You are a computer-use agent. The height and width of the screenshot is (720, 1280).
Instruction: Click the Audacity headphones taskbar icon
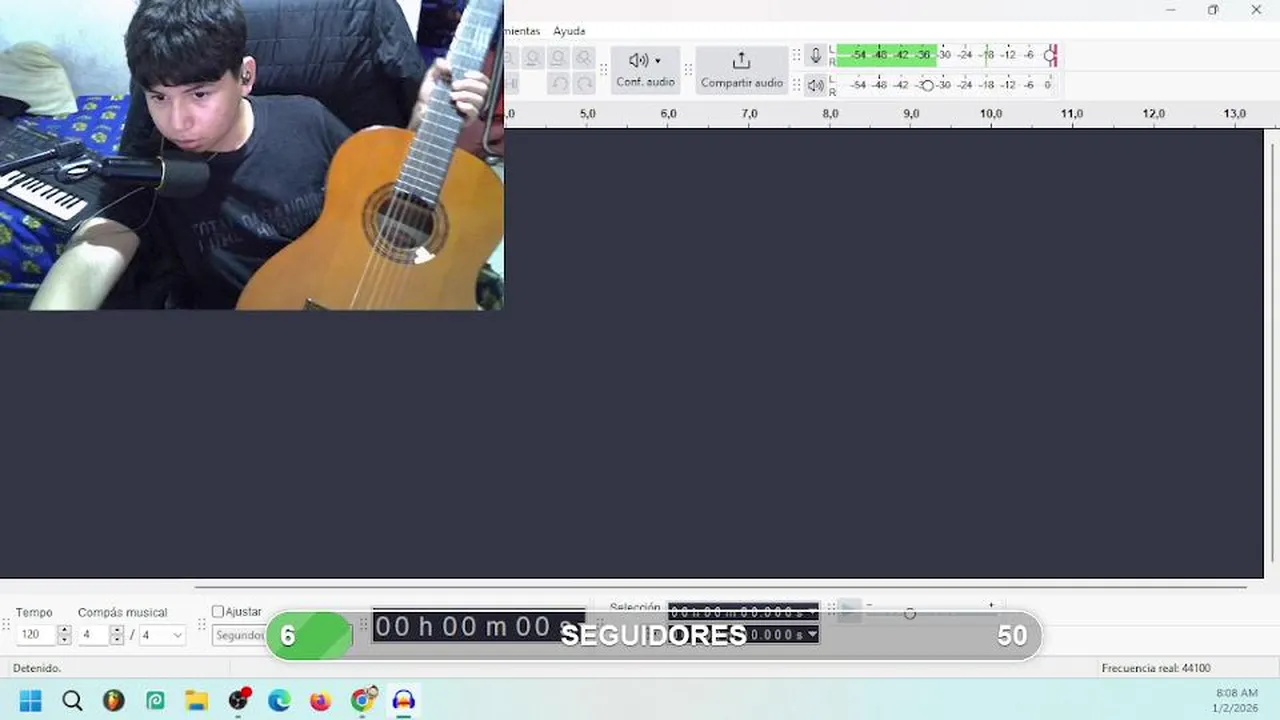tap(404, 700)
